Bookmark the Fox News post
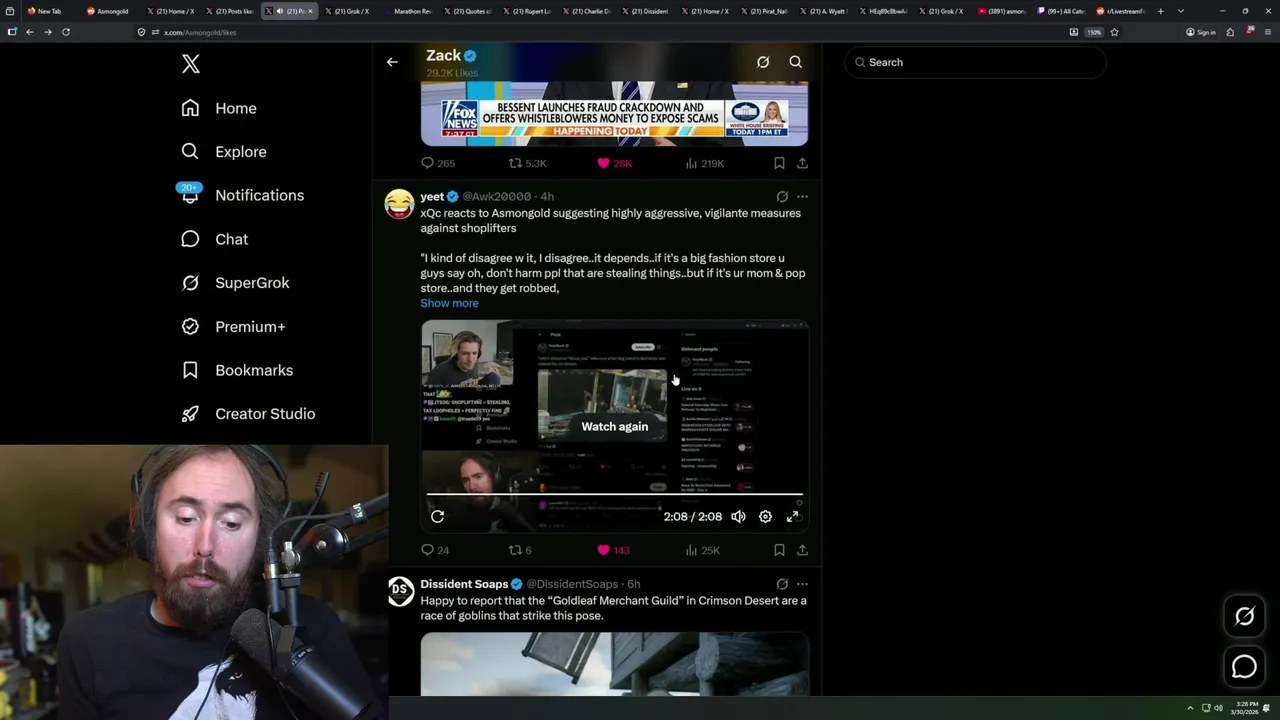The image size is (1280, 720). pyautogui.click(x=779, y=163)
